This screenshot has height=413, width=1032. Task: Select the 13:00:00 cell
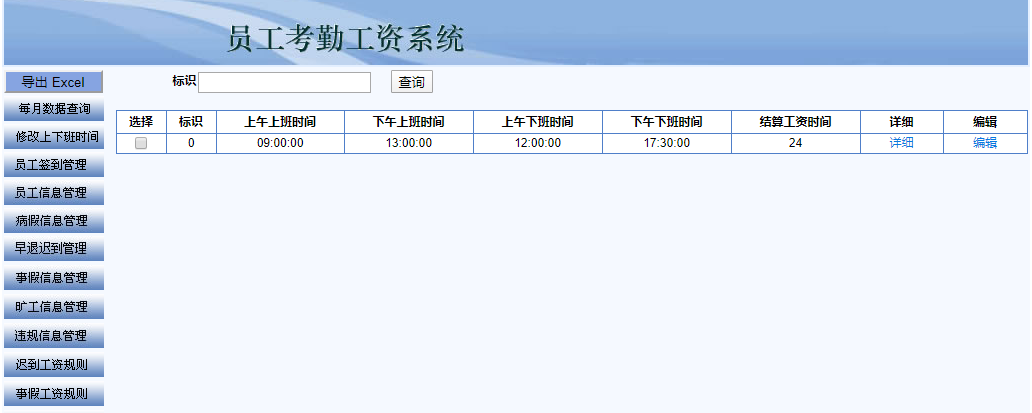[409, 143]
